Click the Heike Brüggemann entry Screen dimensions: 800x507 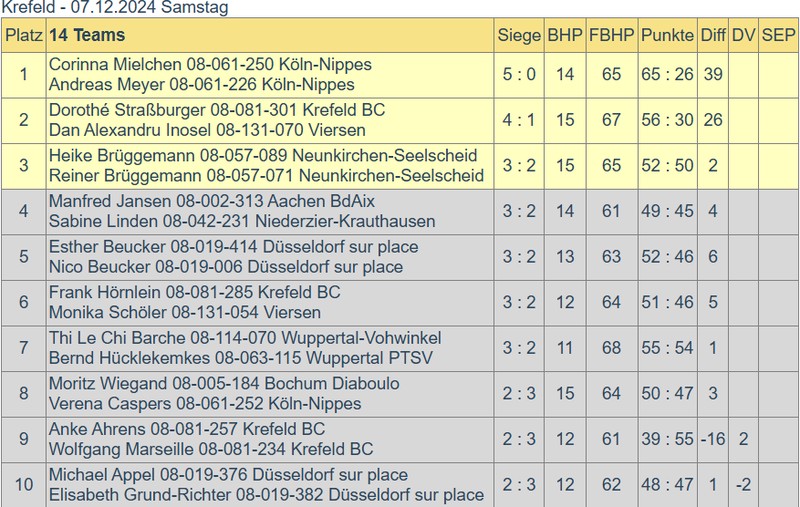tap(263, 156)
